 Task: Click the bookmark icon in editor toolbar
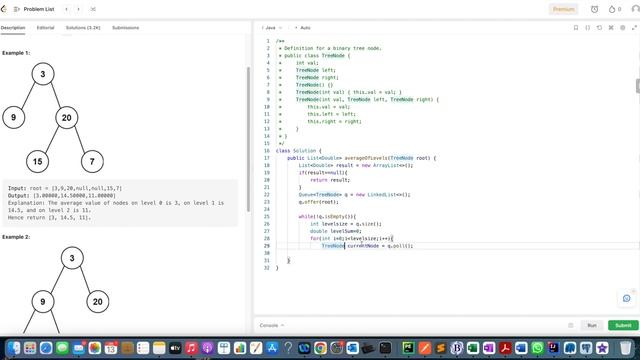(576, 28)
